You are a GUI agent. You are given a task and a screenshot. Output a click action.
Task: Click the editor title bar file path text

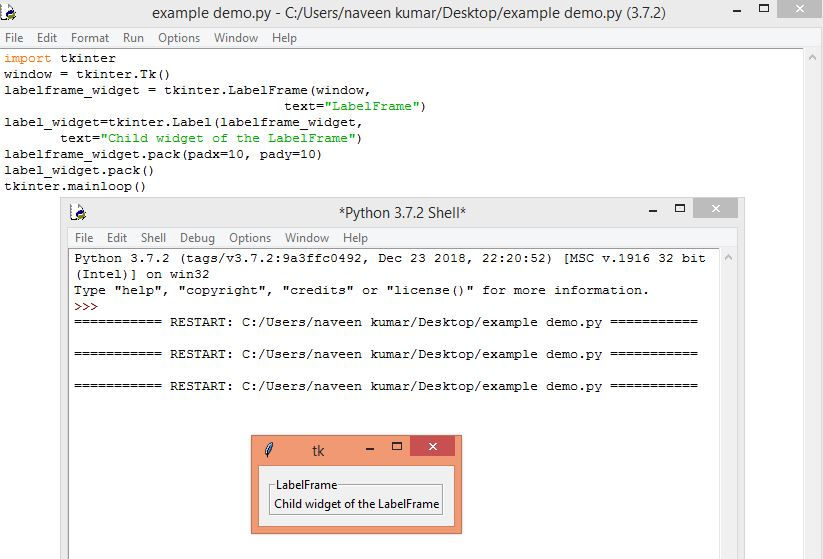click(409, 12)
